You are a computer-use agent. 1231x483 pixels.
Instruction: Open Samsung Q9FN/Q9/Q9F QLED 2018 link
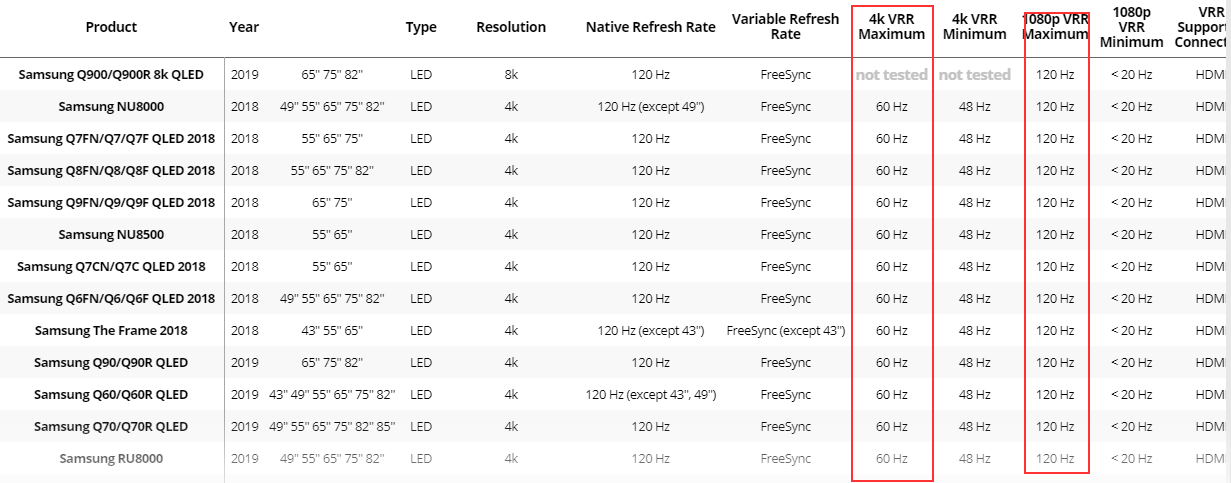(111, 202)
